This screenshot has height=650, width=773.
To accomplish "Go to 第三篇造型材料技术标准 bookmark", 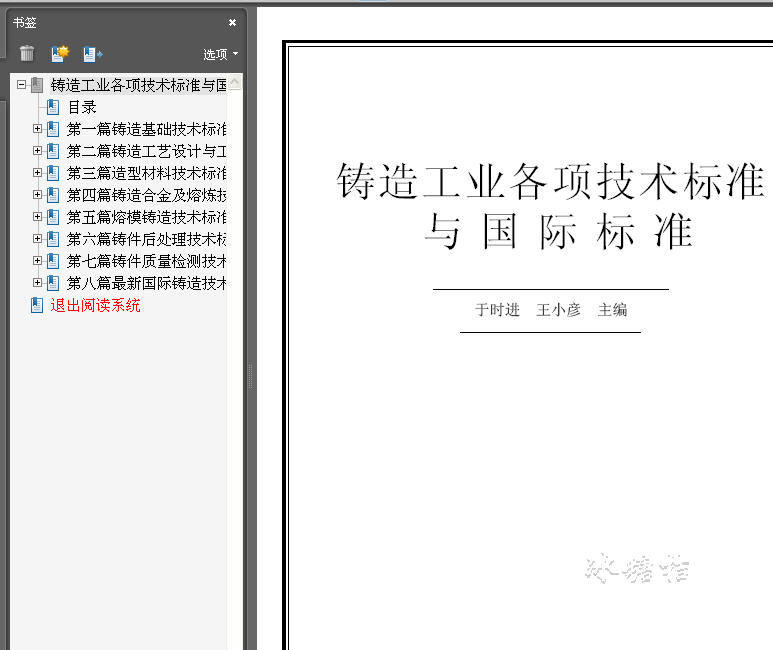I will [146, 173].
